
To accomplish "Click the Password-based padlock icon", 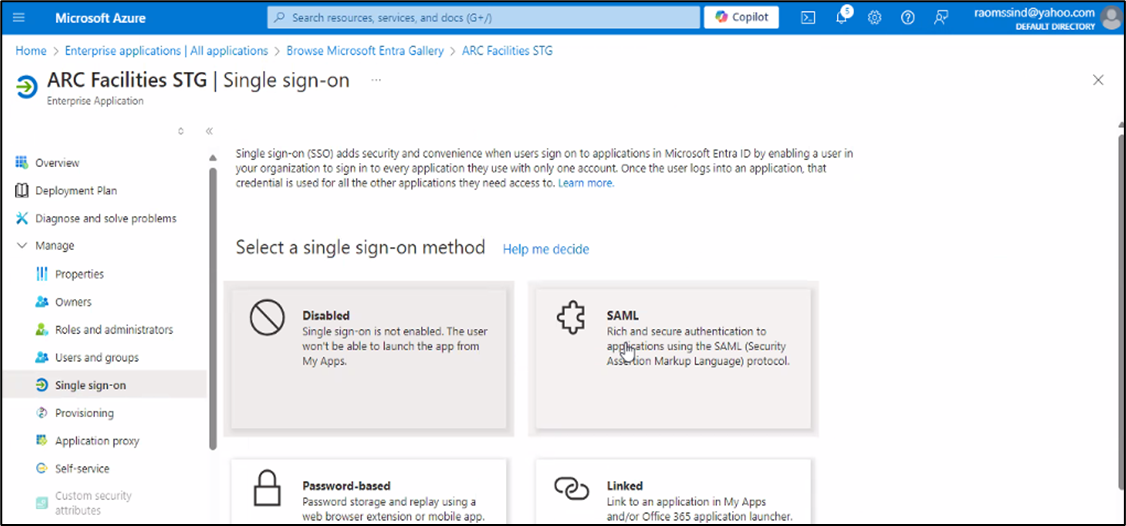I will coord(267,489).
